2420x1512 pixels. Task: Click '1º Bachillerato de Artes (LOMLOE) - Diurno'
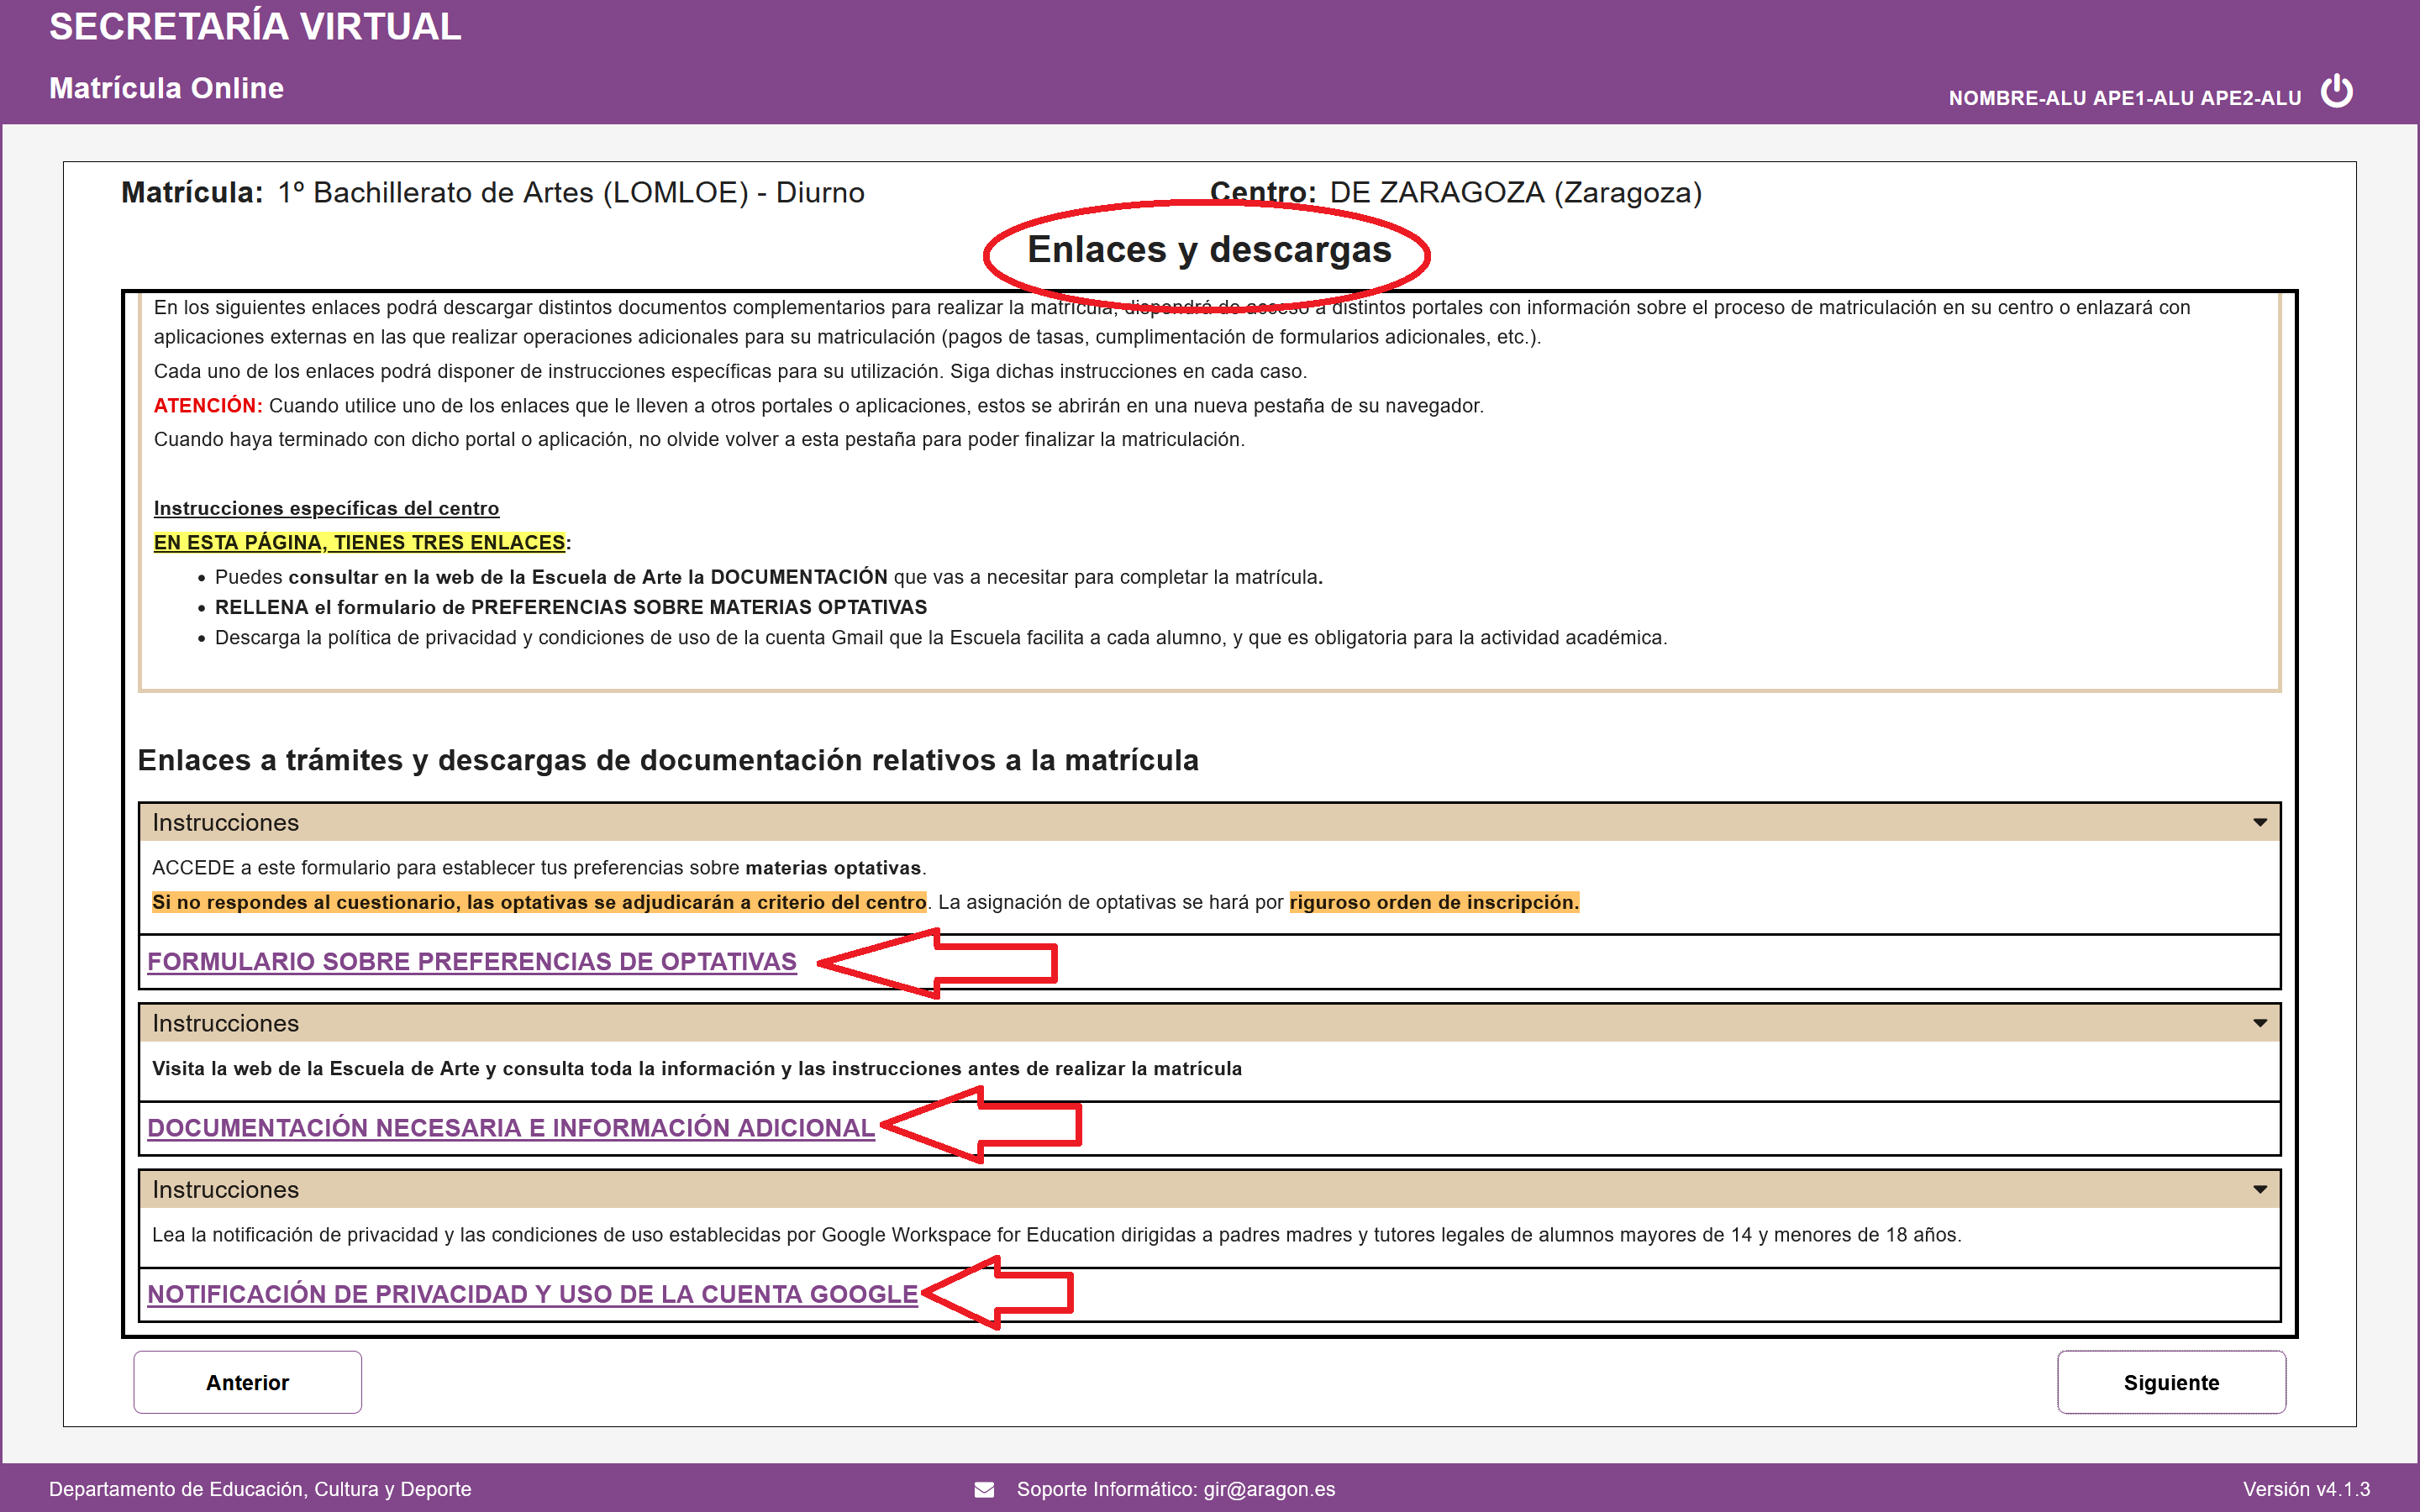[571, 192]
